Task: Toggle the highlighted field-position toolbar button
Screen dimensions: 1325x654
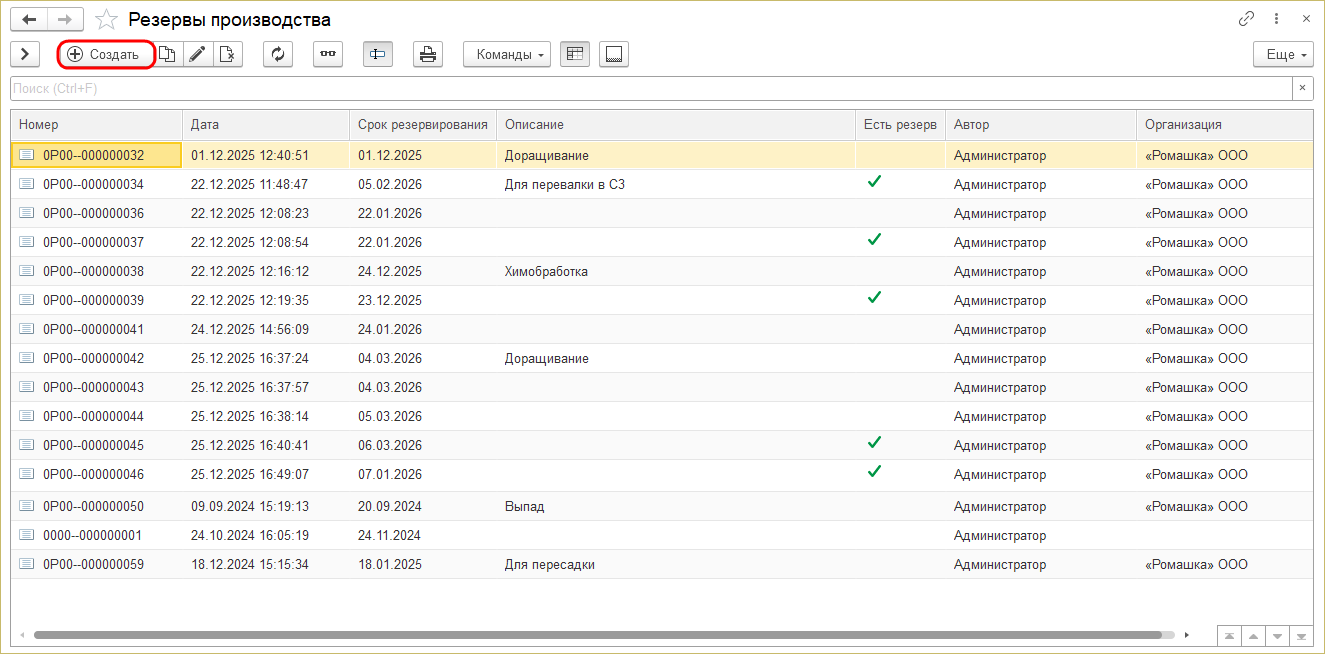Action: pyautogui.click(x=378, y=54)
